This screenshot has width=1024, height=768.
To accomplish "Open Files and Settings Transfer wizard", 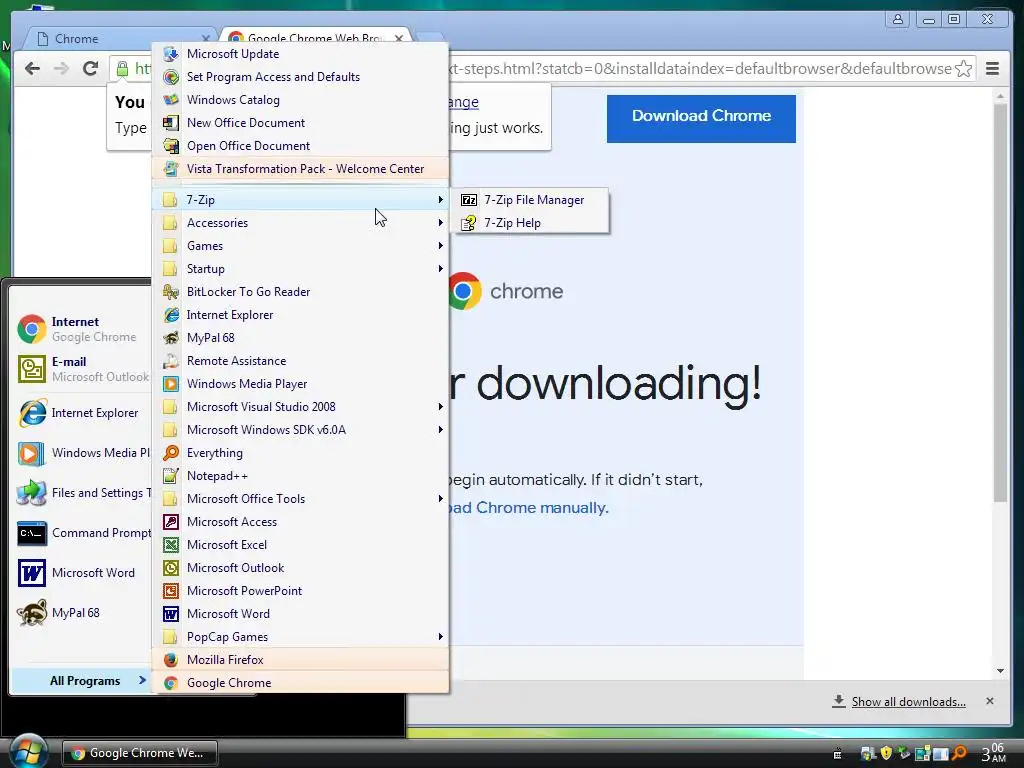I will point(81,493).
